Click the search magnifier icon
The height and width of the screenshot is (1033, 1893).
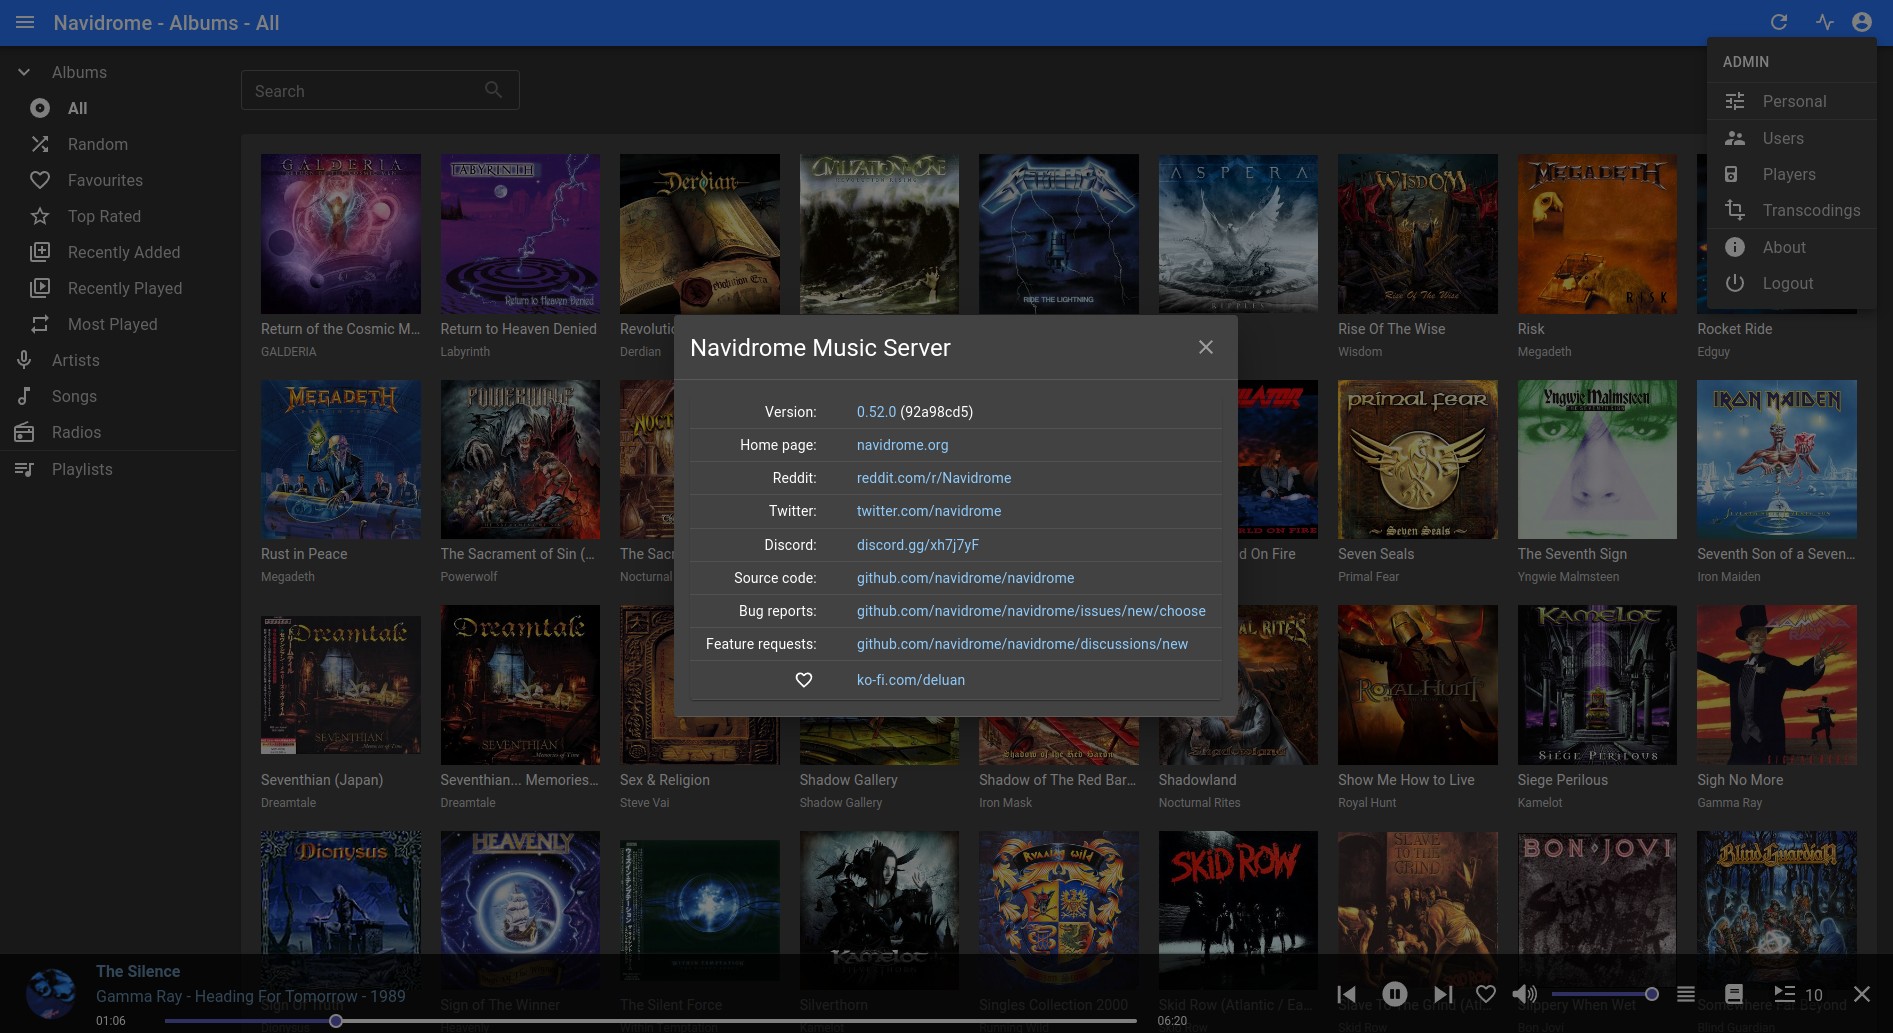(493, 90)
